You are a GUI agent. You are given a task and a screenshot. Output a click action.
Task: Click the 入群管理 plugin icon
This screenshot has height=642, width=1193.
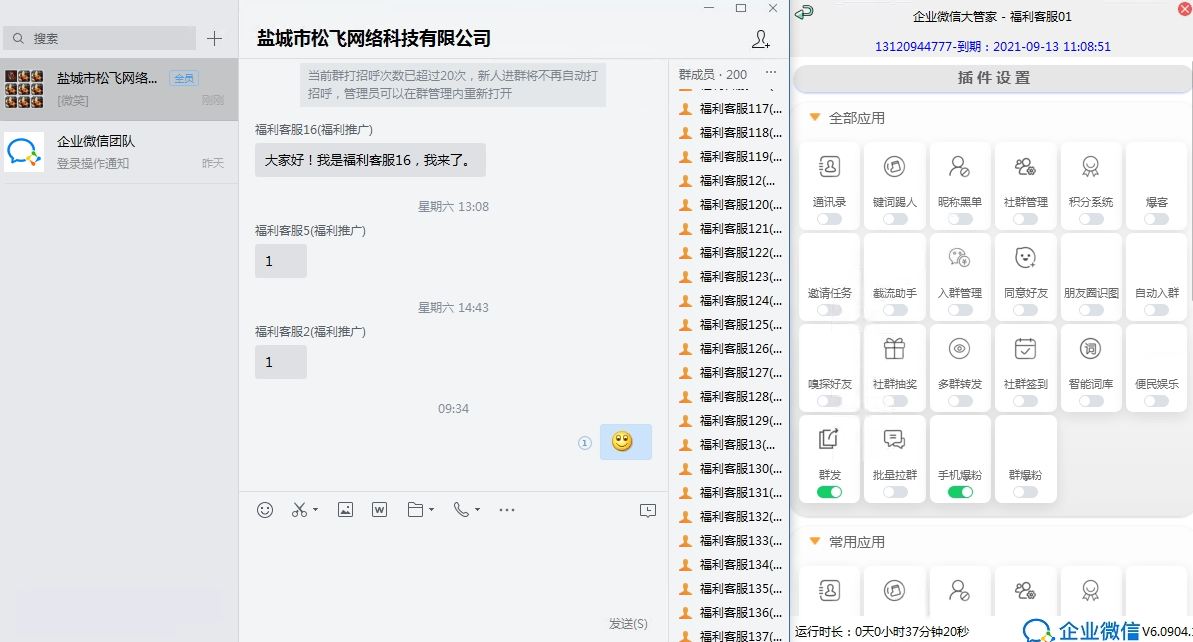959,258
